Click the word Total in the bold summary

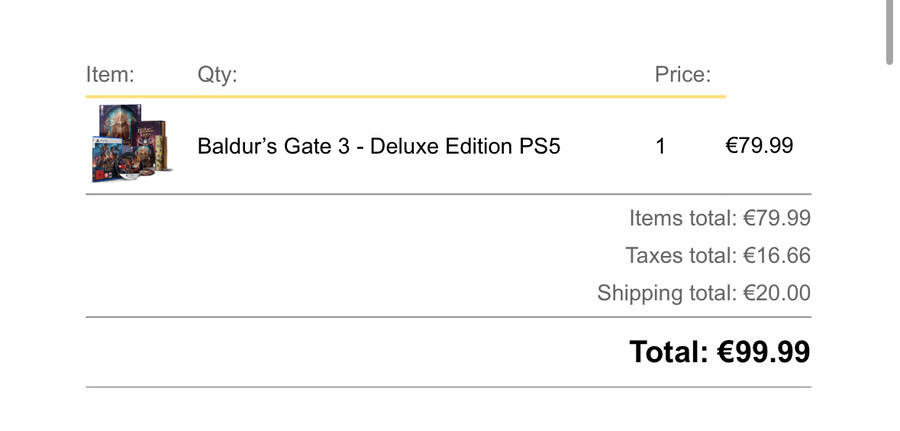tap(669, 352)
